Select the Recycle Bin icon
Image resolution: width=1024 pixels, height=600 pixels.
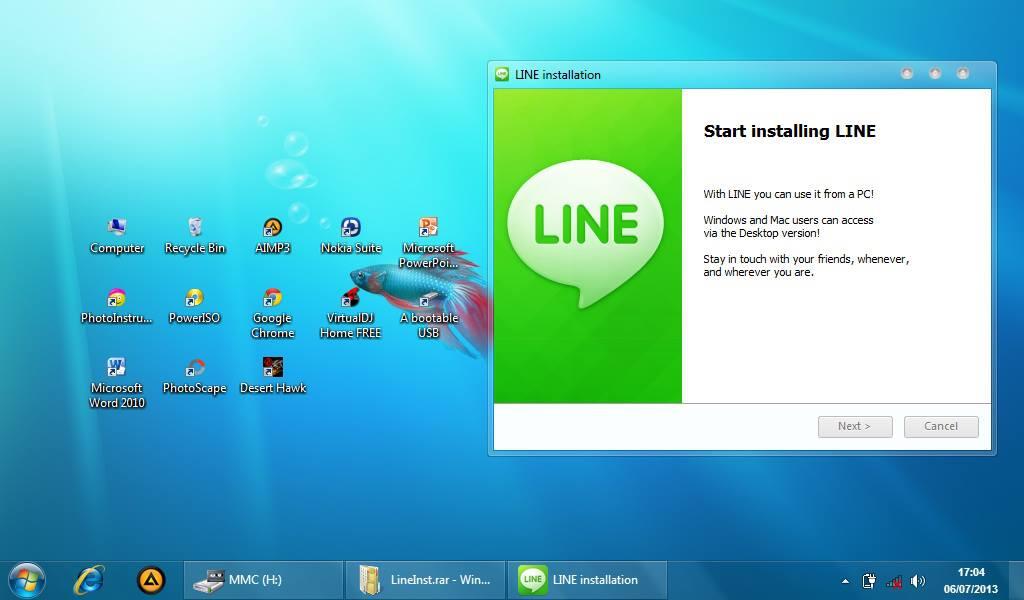(195, 229)
